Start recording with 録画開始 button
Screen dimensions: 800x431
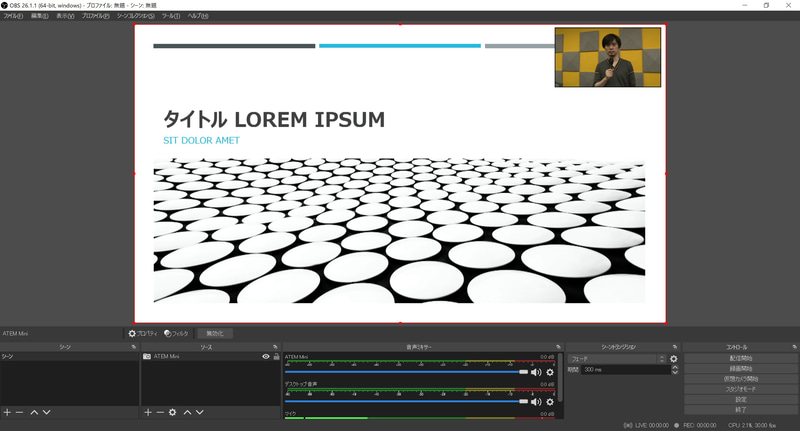pos(740,369)
